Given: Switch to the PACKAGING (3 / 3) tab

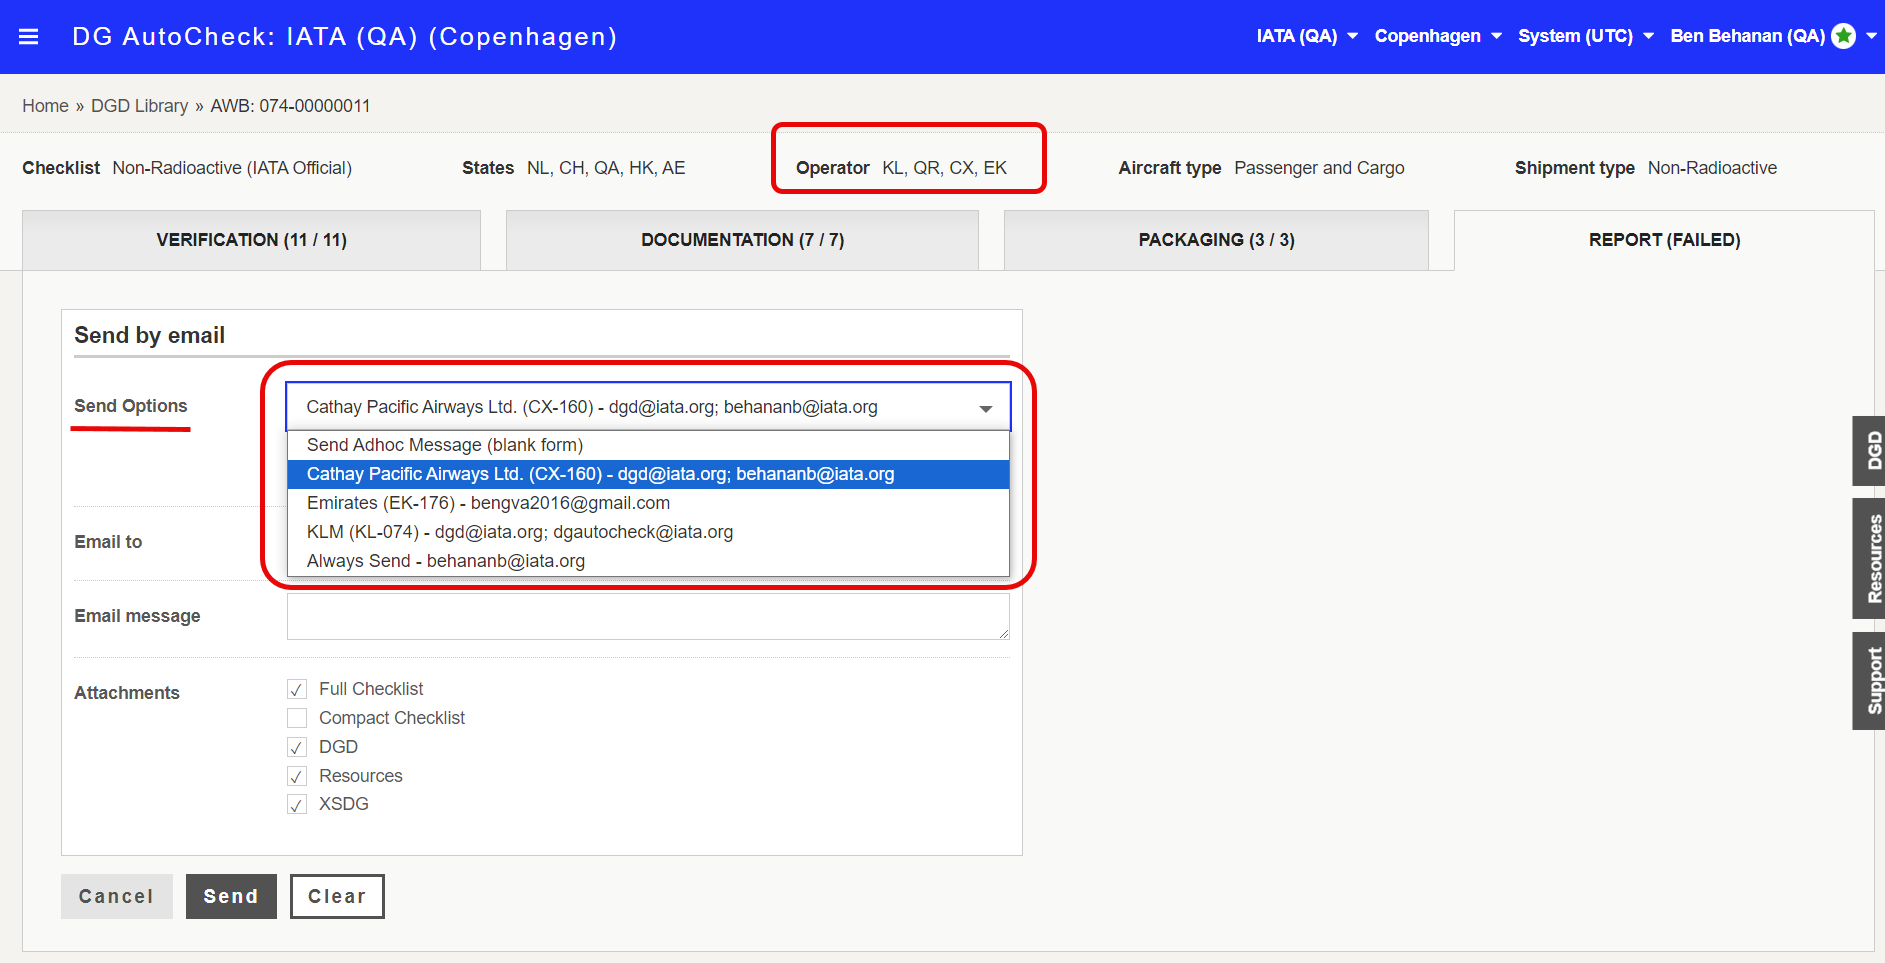Looking at the screenshot, I should [1216, 240].
